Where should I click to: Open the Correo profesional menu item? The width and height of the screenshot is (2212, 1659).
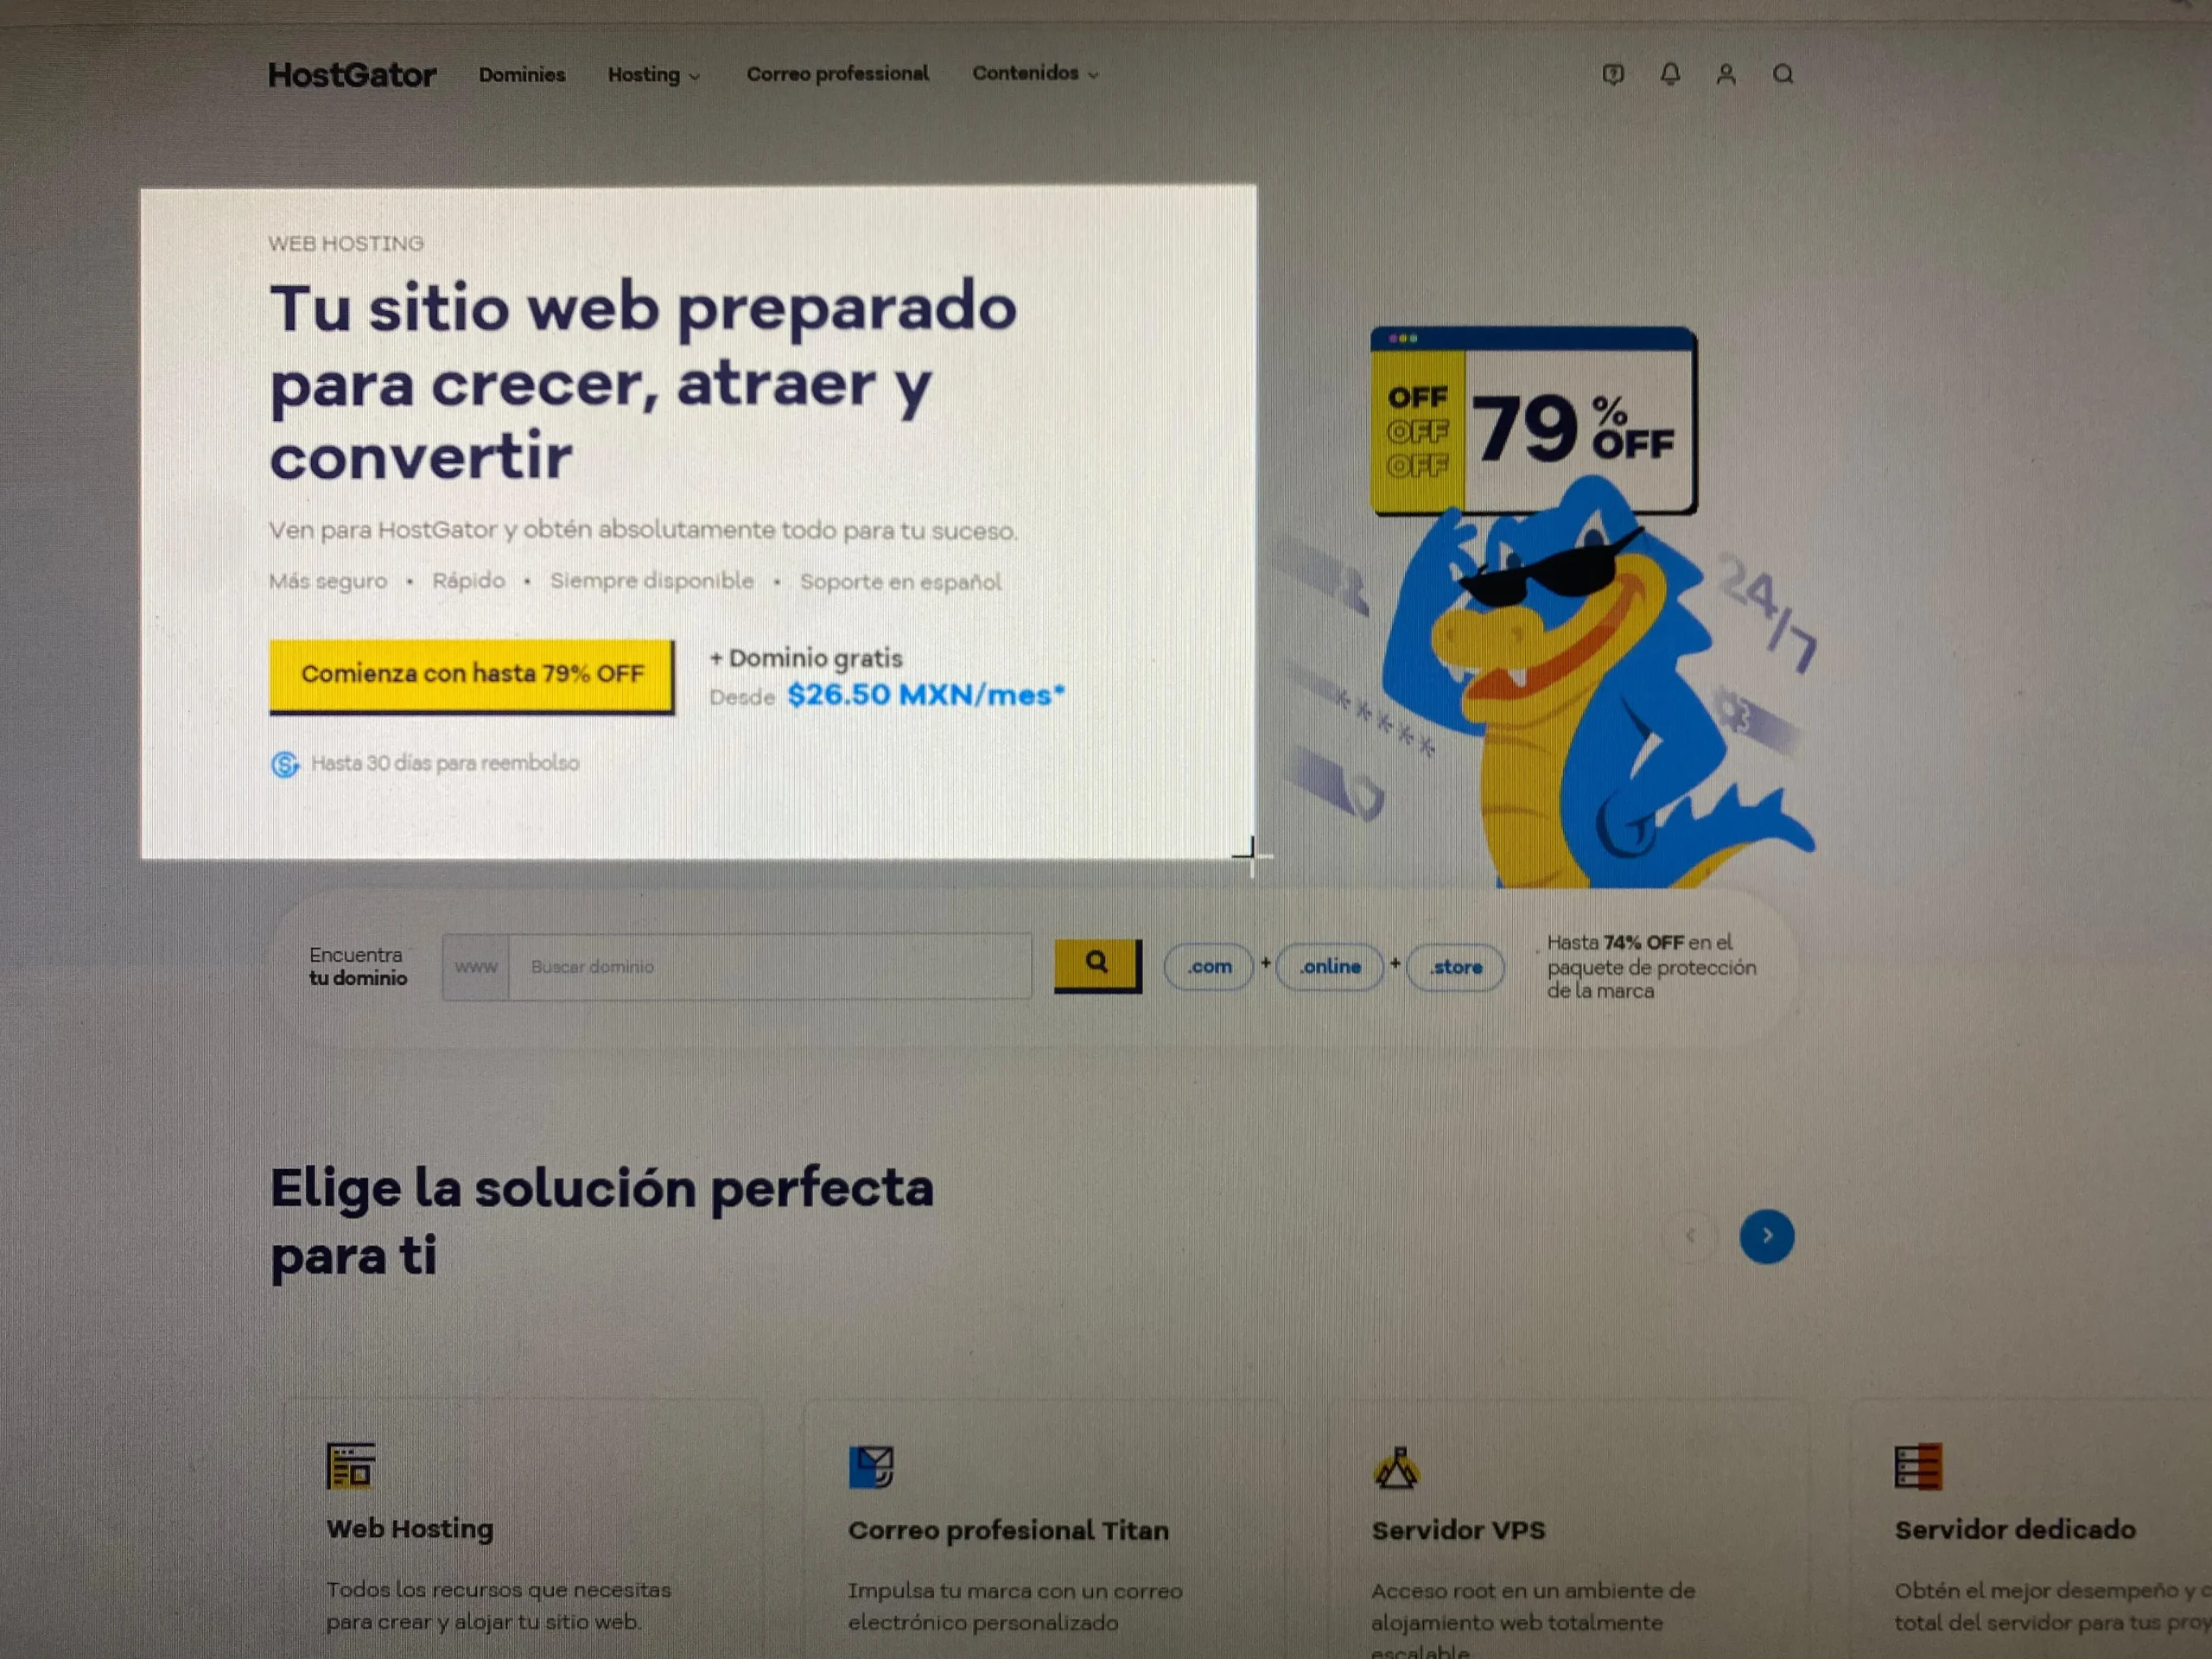[838, 73]
